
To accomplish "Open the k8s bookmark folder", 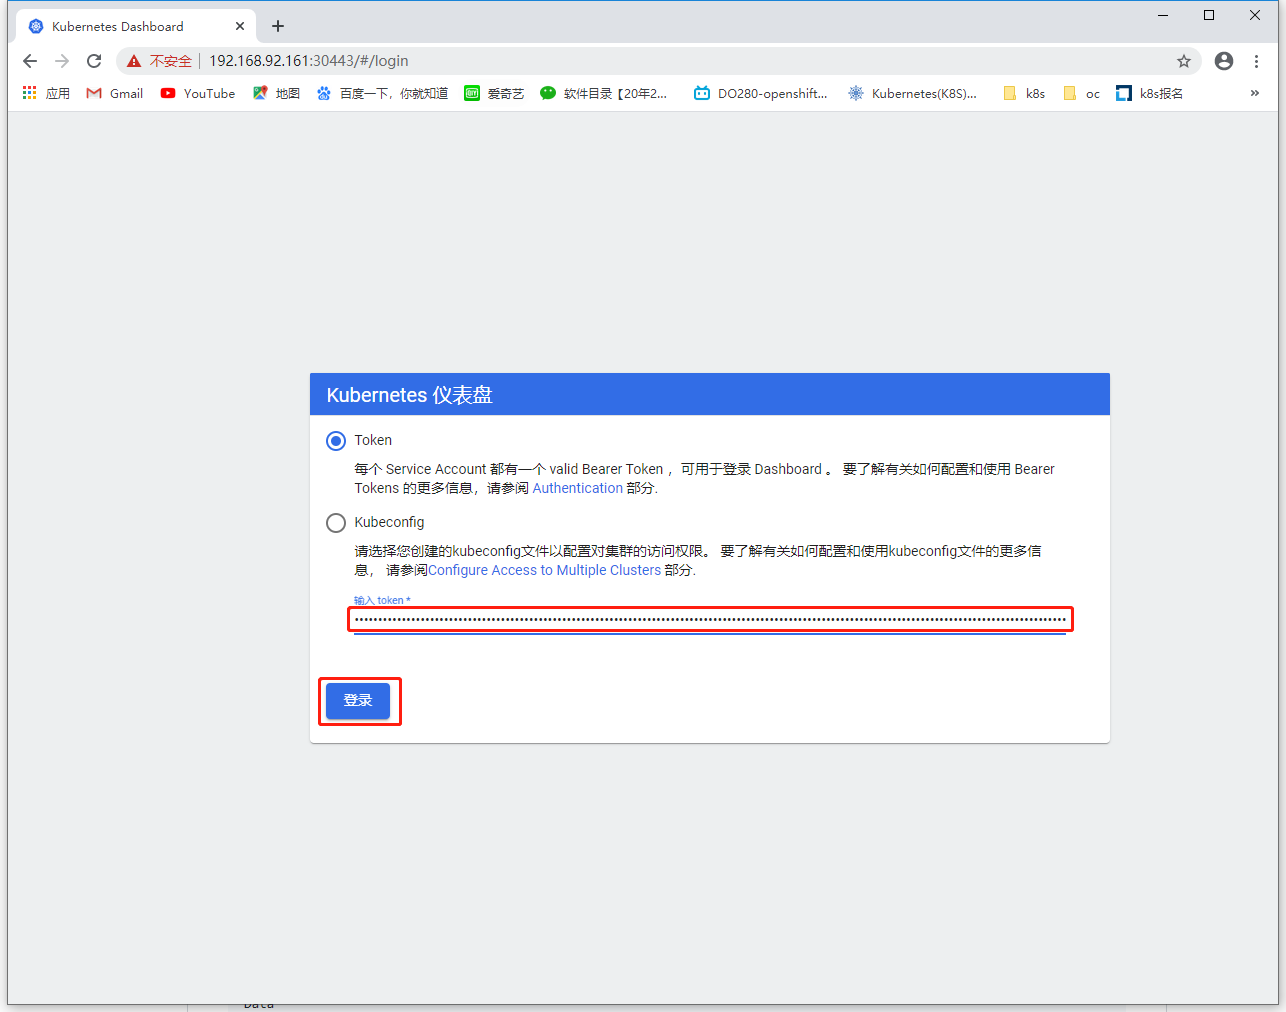I will pyautogui.click(x=1024, y=93).
